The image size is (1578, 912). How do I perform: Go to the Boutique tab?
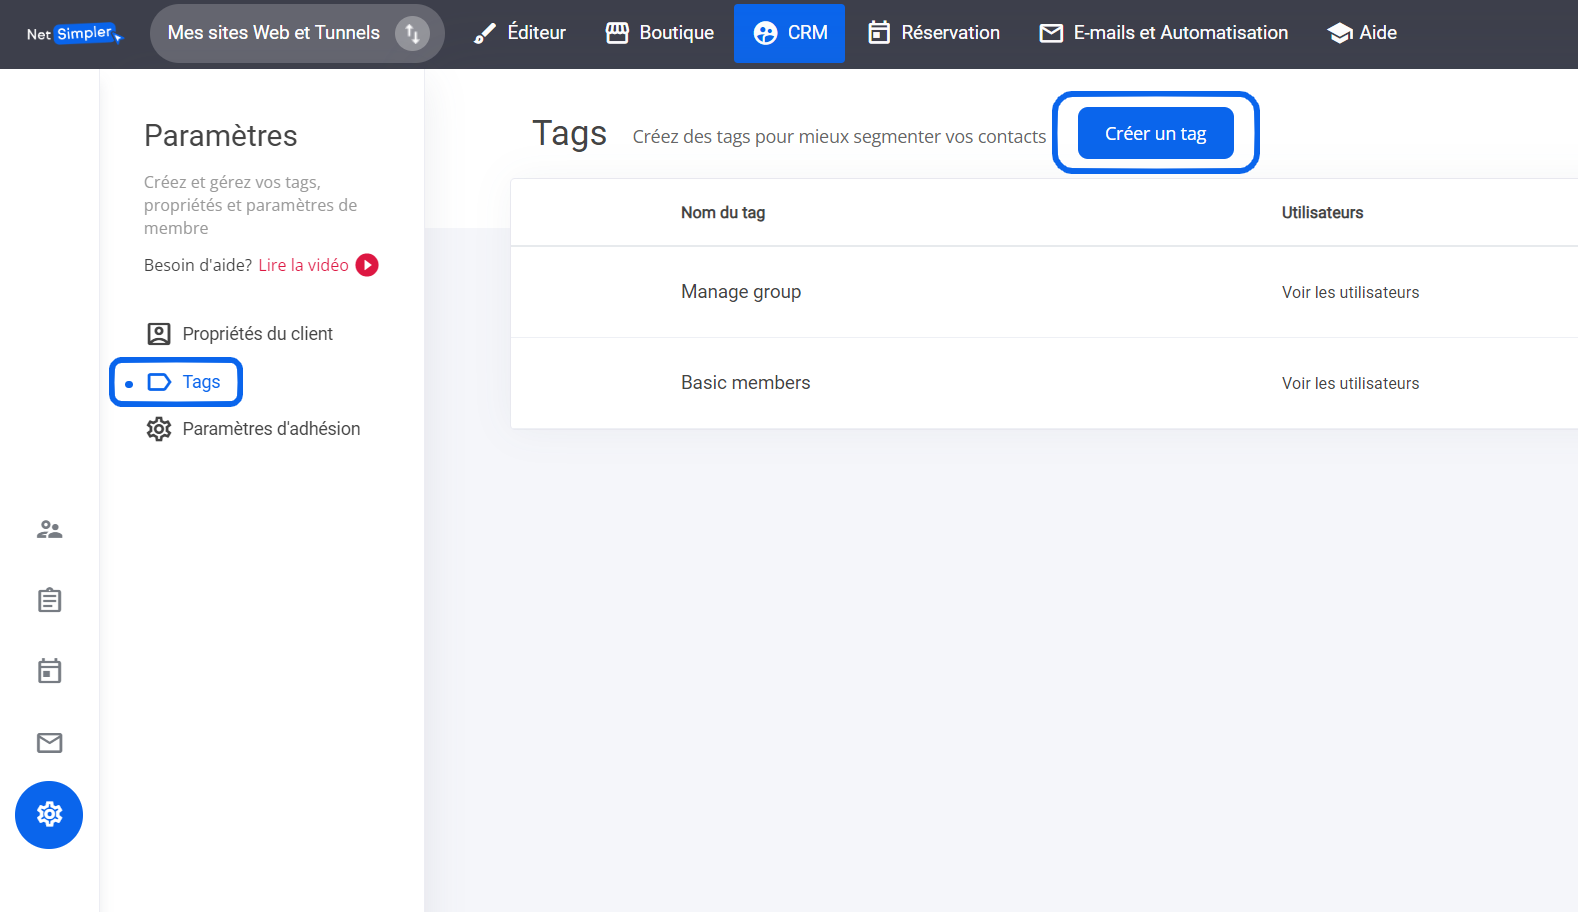click(x=660, y=33)
